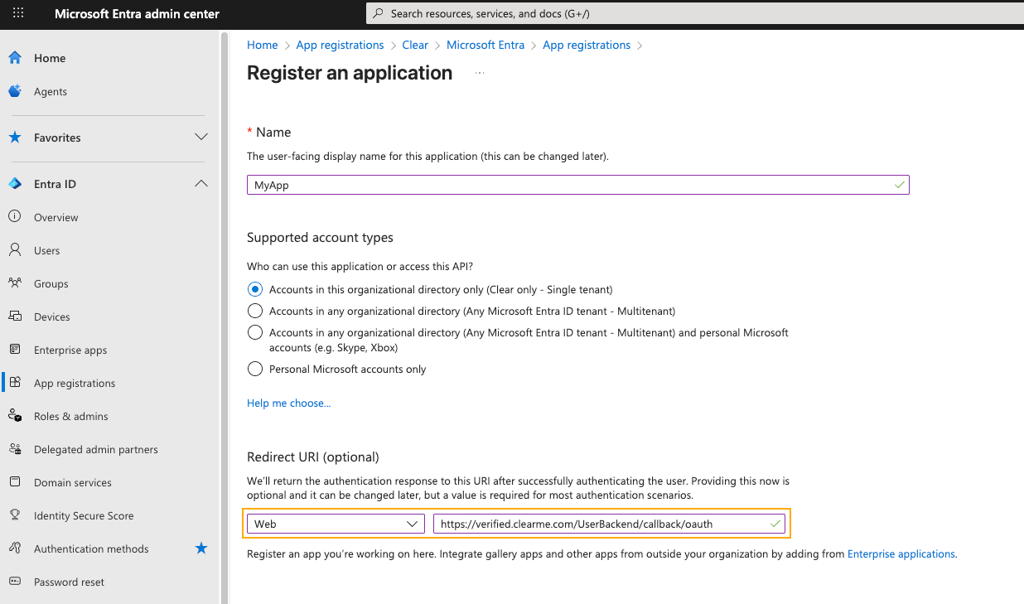Click the Redirect URI input field
Viewport: 1024px width, 604px height.
609,524
